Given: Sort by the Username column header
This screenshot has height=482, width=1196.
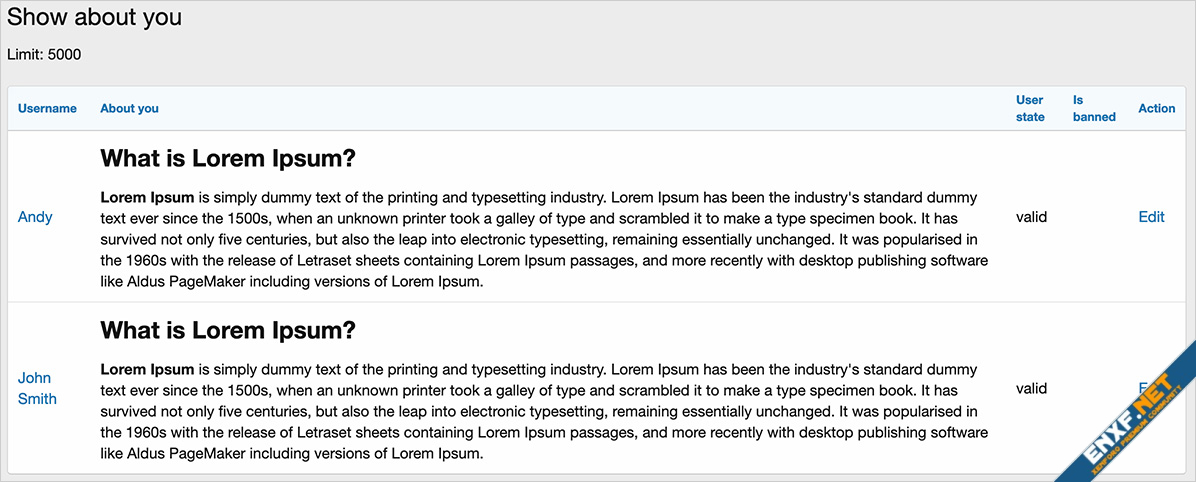Looking at the screenshot, I should [47, 108].
